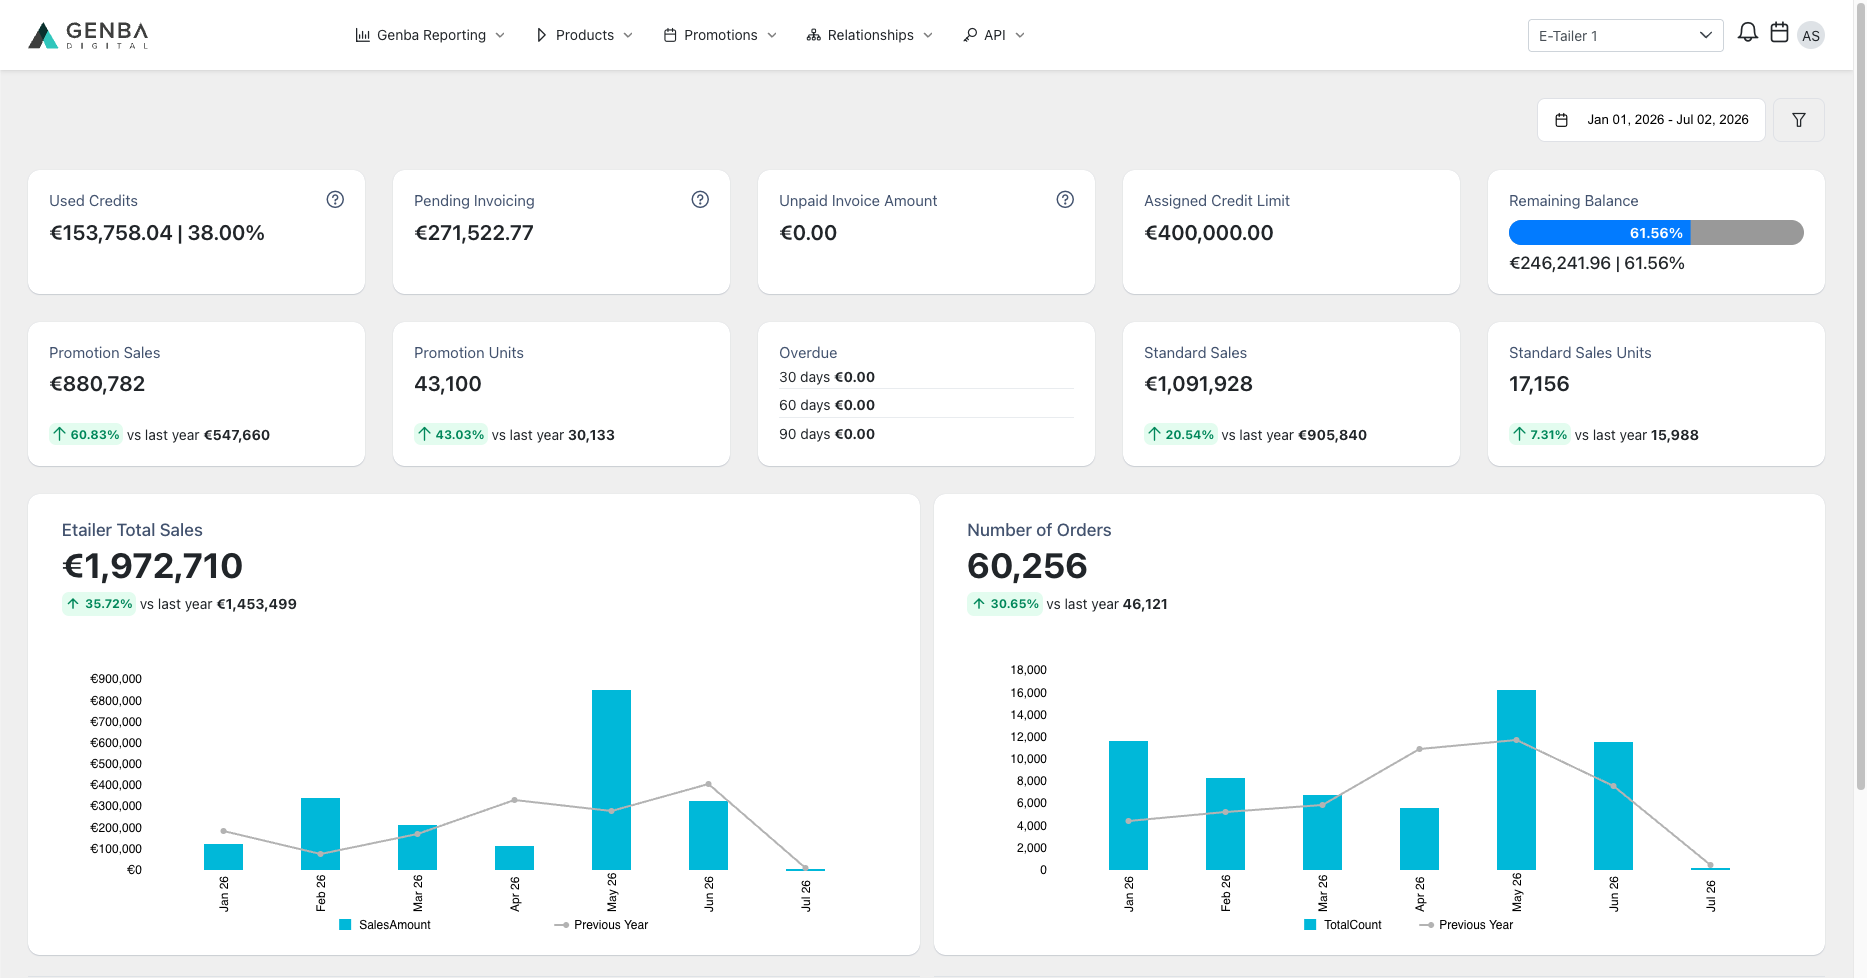Click the filter funnel icon
The width and height of the screenshot is (1867, 978).
1799,120
